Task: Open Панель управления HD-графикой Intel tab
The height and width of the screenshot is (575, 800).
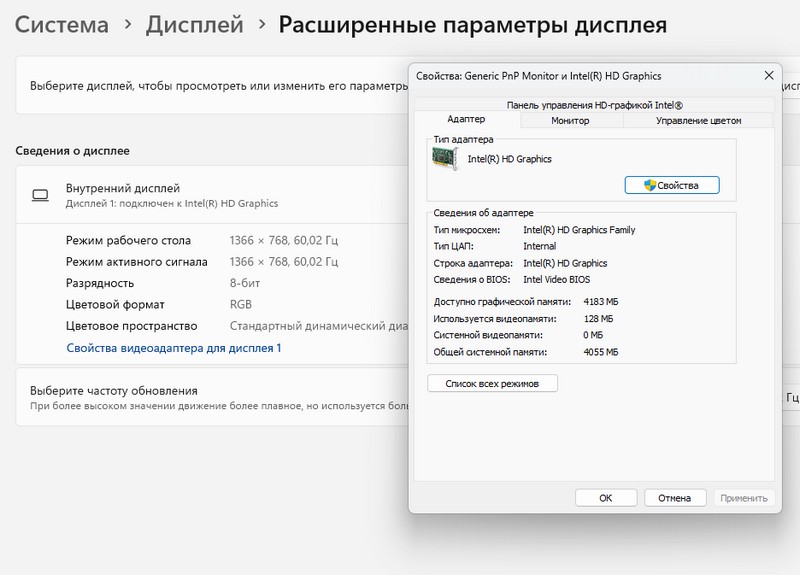Action: tap(594, 104)
